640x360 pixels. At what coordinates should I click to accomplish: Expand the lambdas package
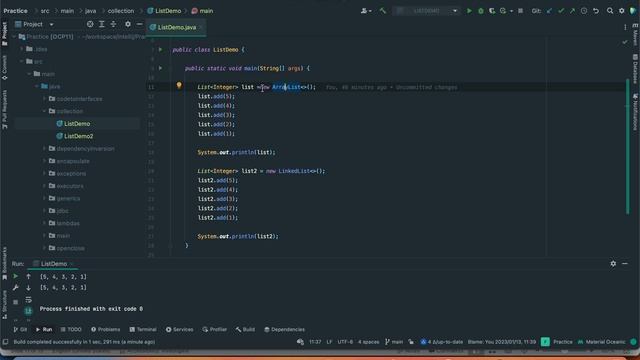click(x=44, y=223)
